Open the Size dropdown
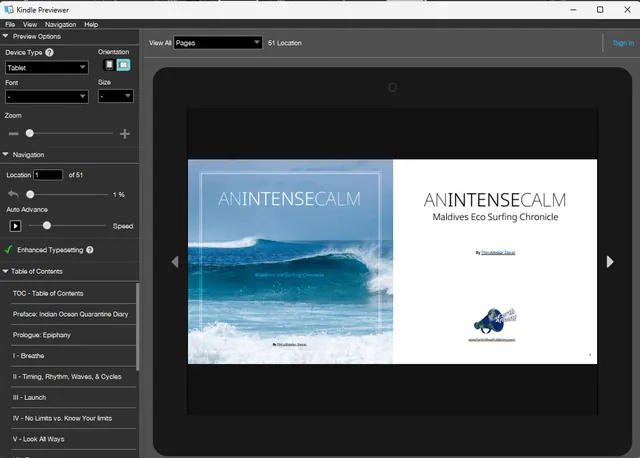This screenshot has width=640, height=458. 116,96
